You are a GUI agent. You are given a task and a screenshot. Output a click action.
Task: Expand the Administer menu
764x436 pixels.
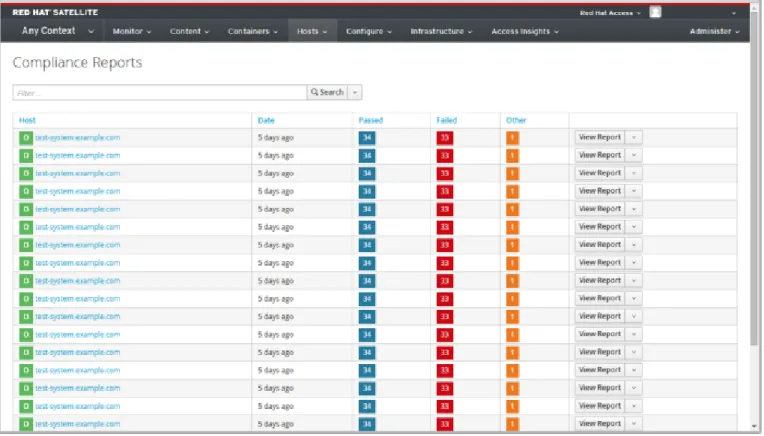[714, 31]
